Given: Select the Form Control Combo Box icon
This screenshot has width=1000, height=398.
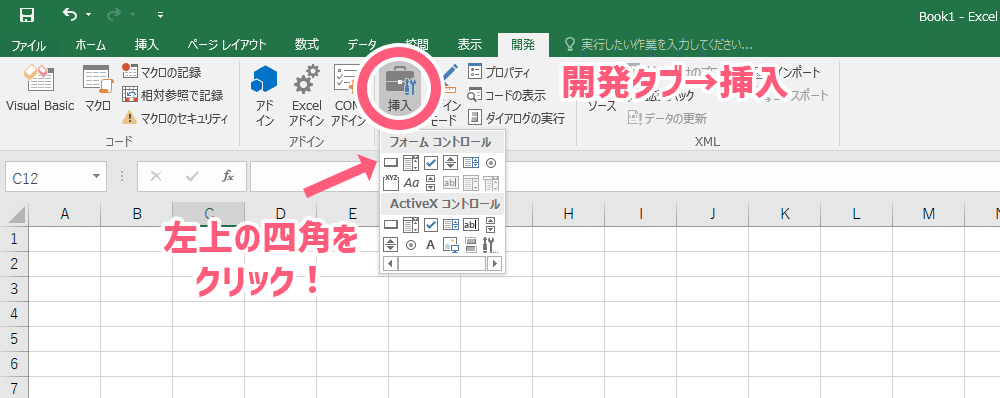Looking at the screenshot, I should (411, 163).
